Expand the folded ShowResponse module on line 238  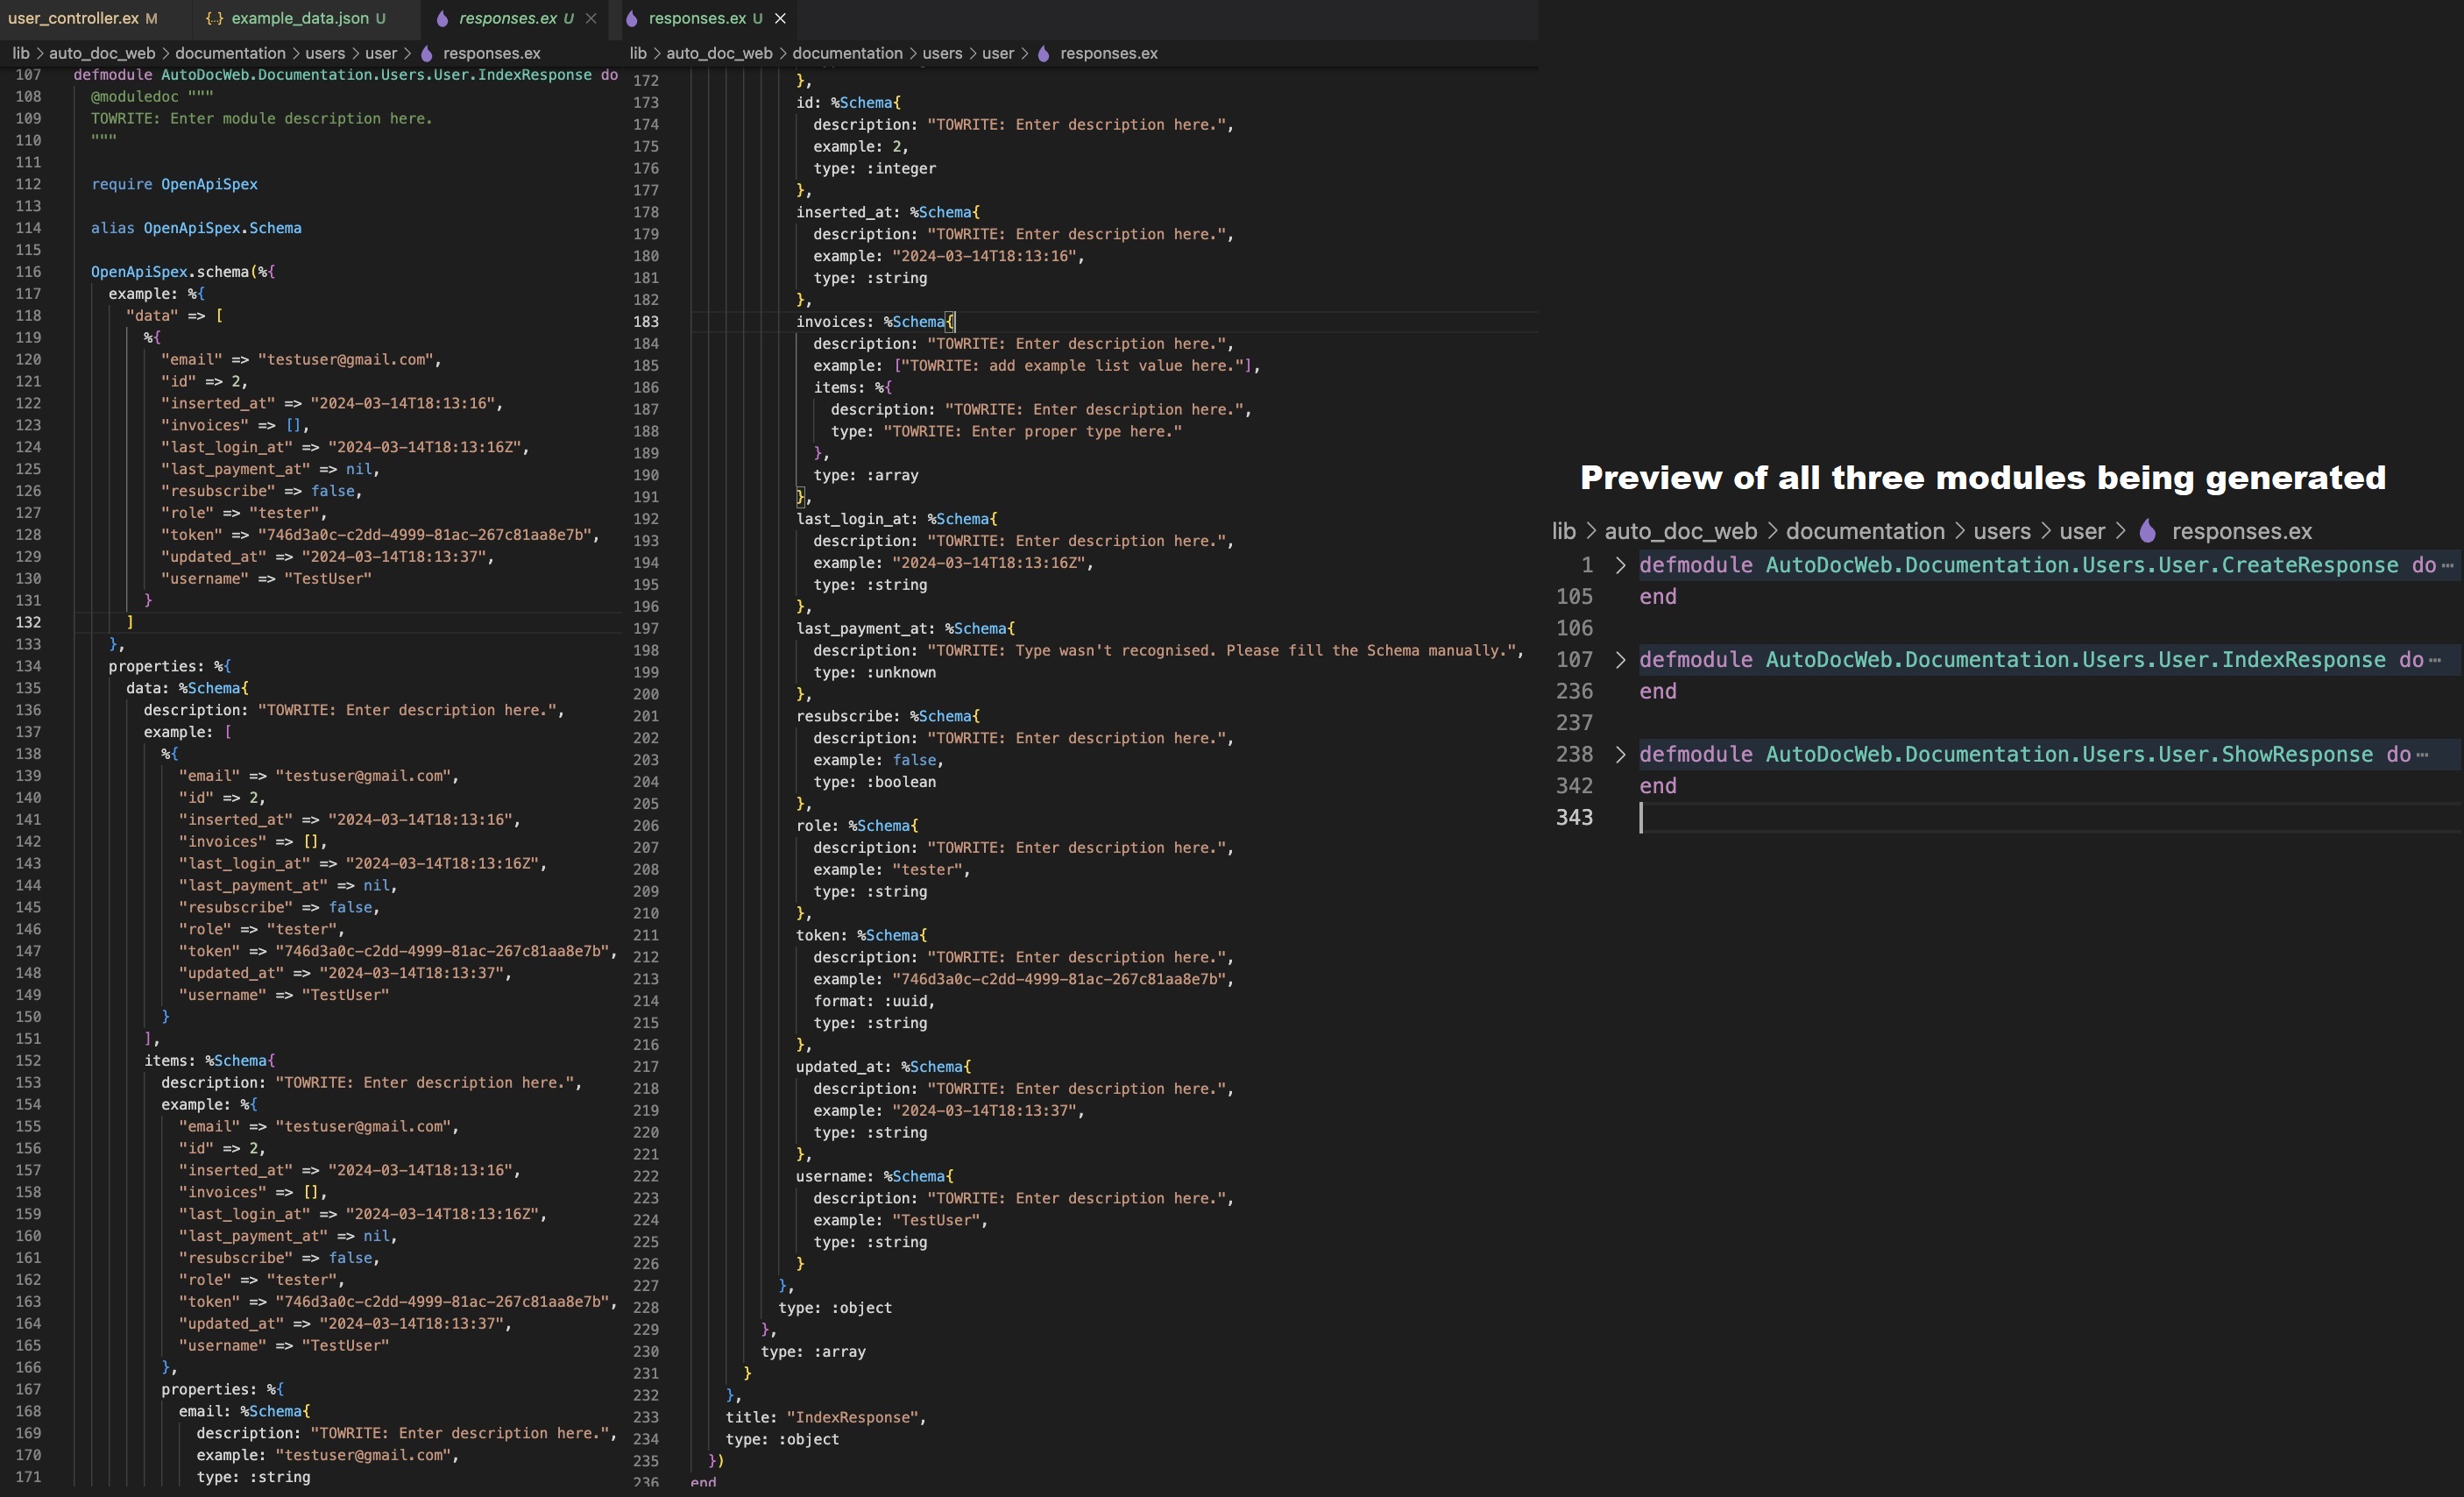(1620, 754)
